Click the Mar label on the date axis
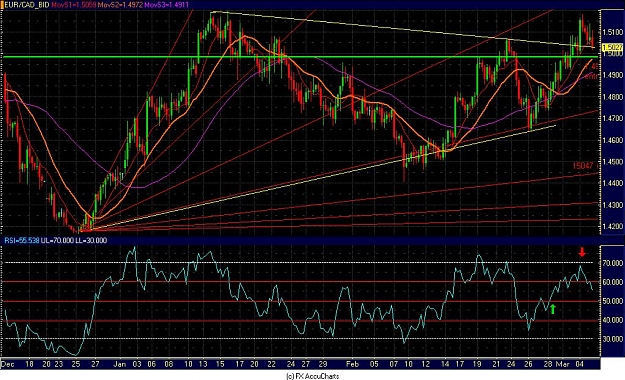This screenshot has width=625, height=380. coord(562,364)
